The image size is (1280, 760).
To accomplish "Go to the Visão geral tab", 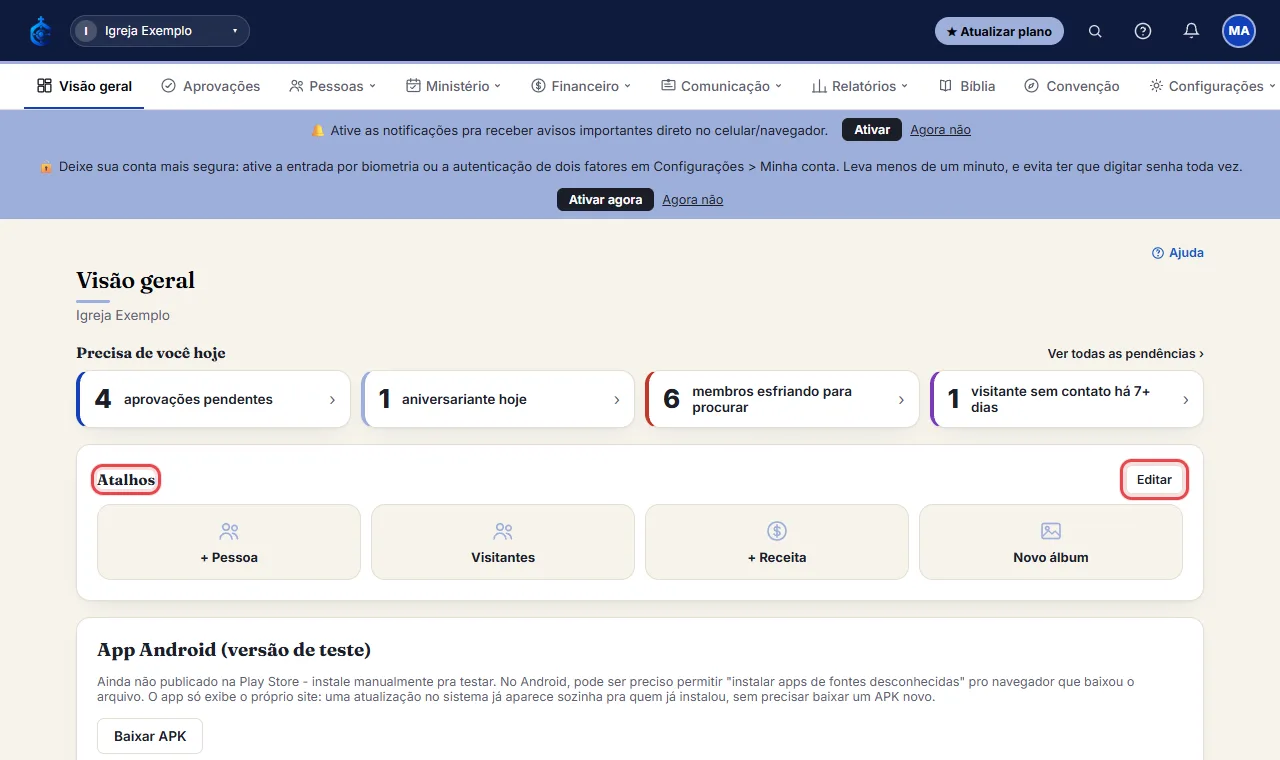I will tap(84, 86).
